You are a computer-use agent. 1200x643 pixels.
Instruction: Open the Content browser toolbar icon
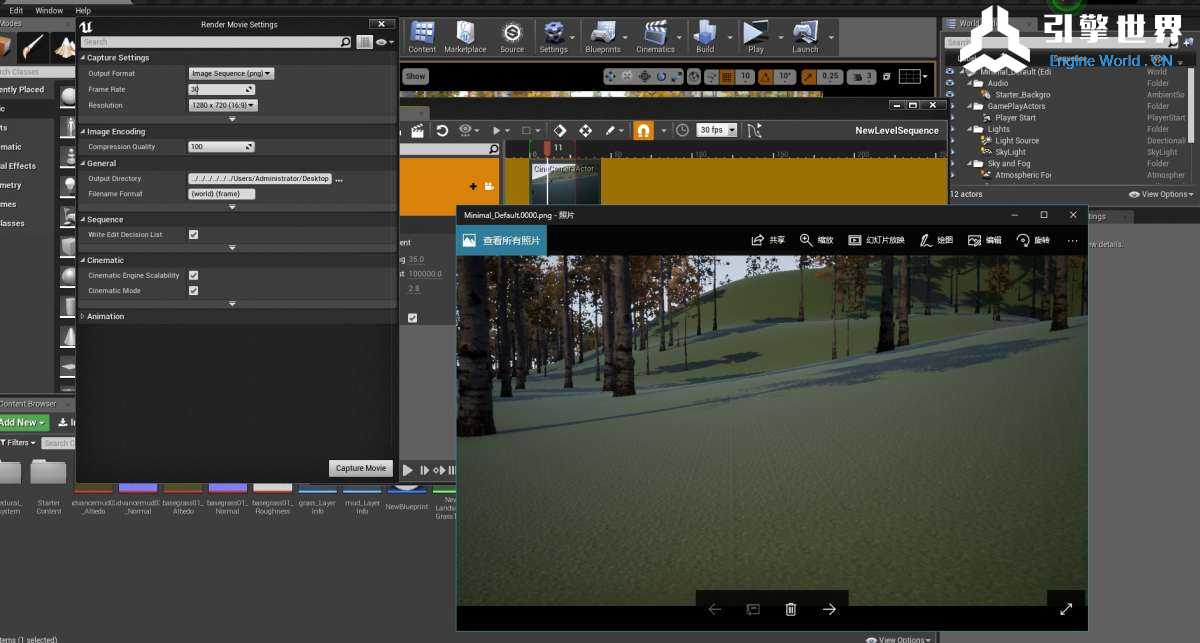tap(422, 37)
